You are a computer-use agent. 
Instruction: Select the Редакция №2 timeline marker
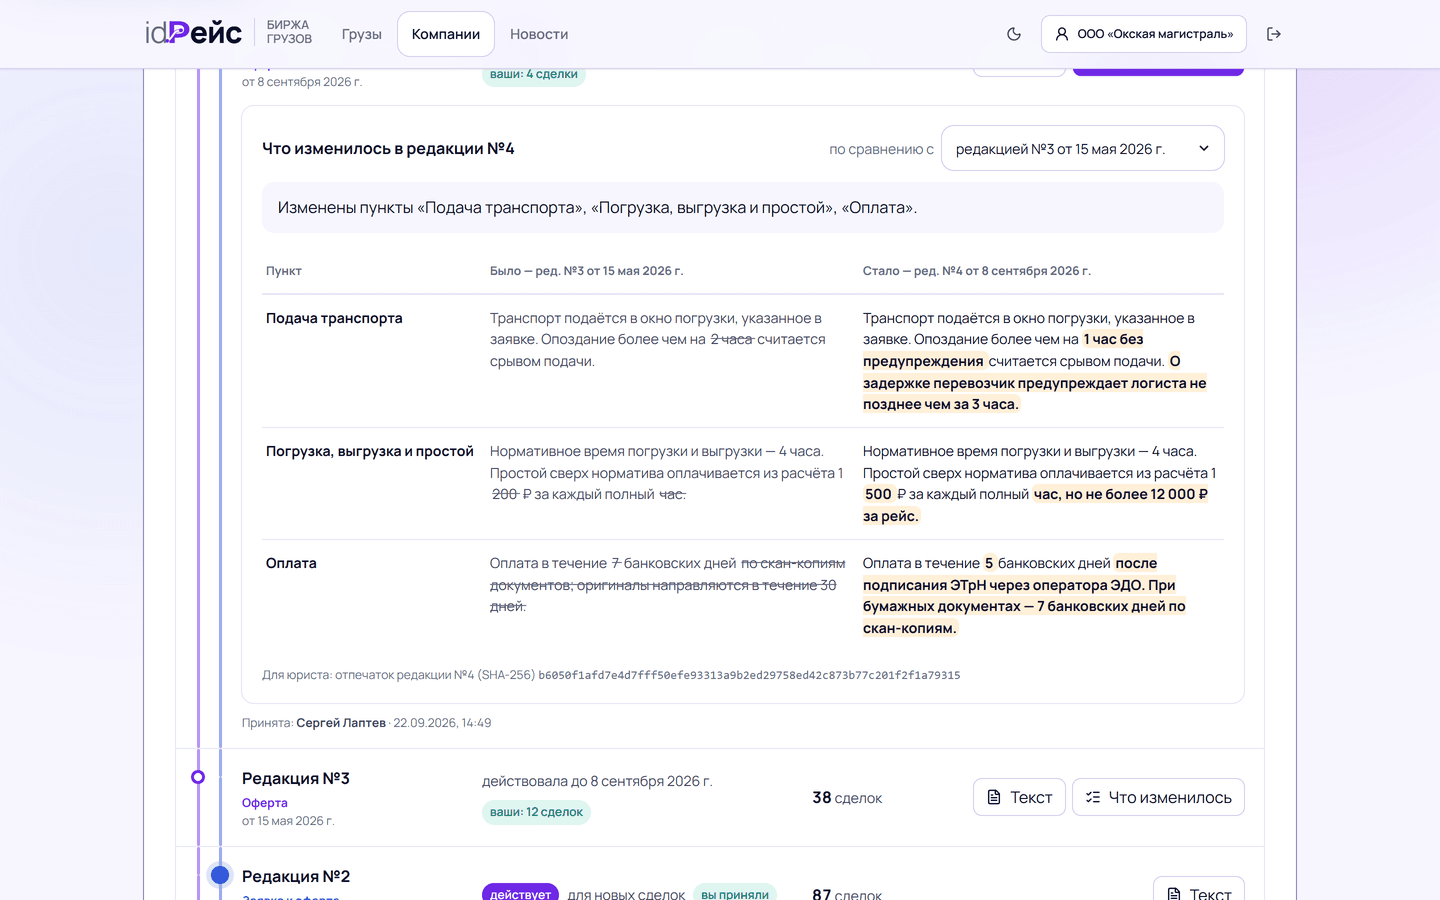pos(220,875)
